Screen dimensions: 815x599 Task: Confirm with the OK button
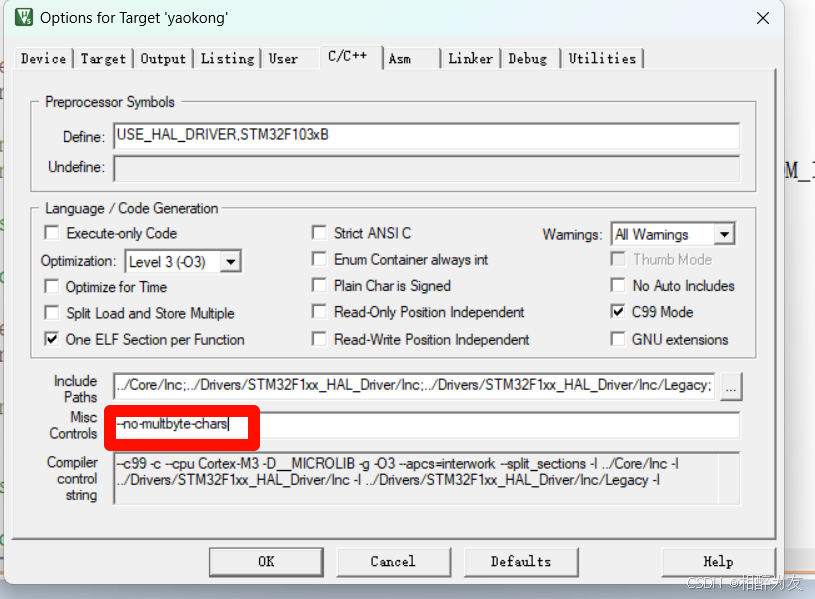266,562
